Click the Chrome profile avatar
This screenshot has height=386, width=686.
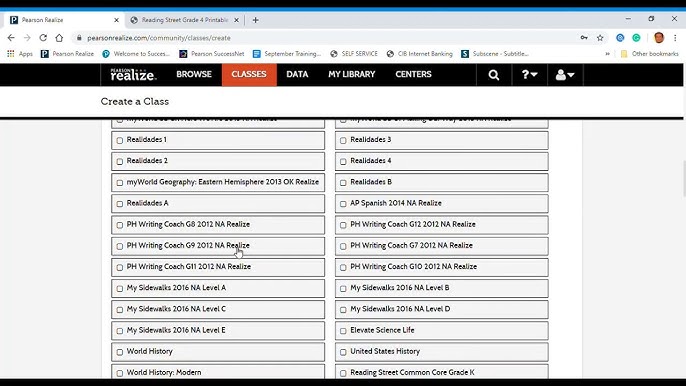(659, 38)
